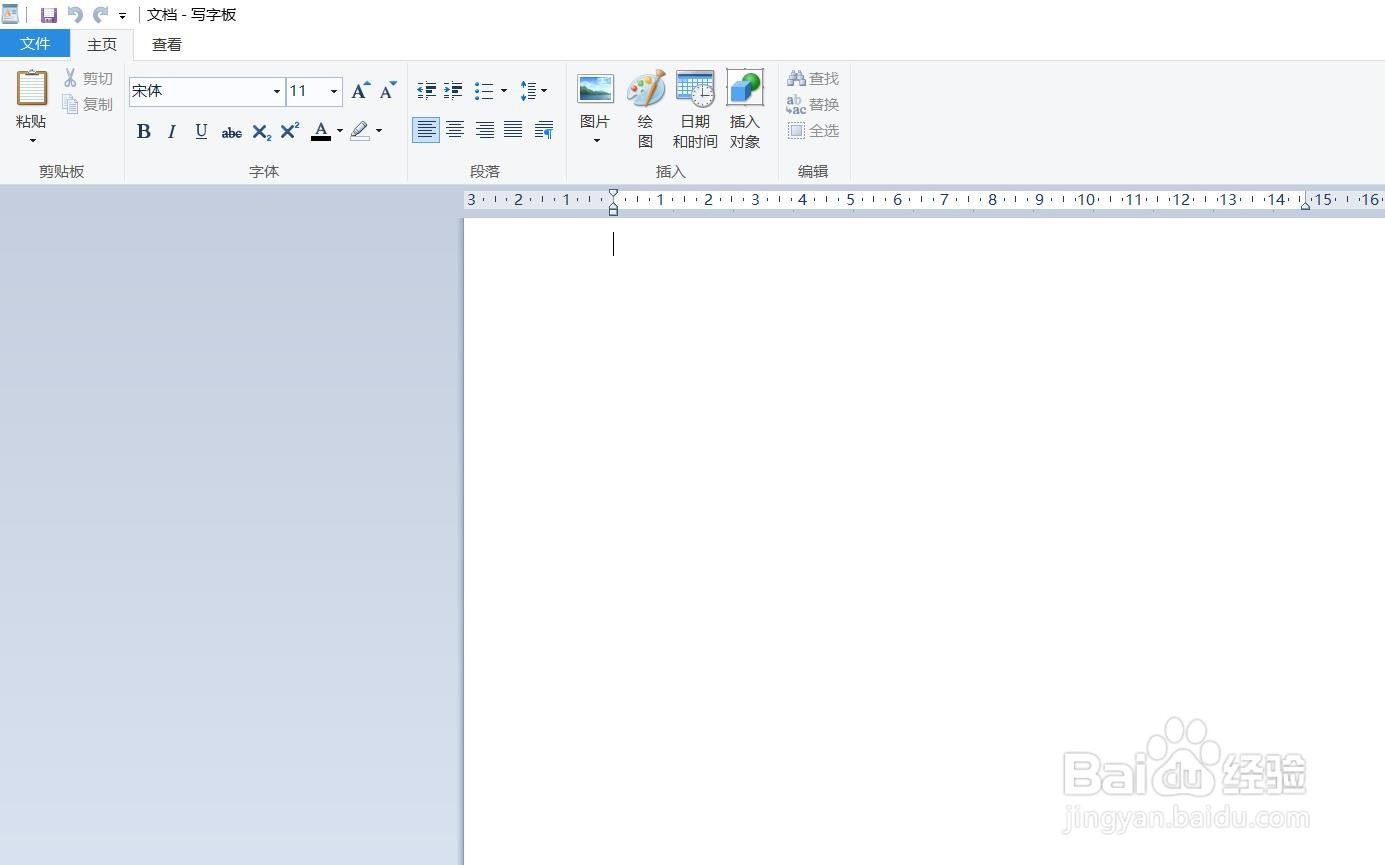This screenshot has width=1385, height=865.
Task: Click the Undo arrow in title bar
Action: (x=75, y=15)
